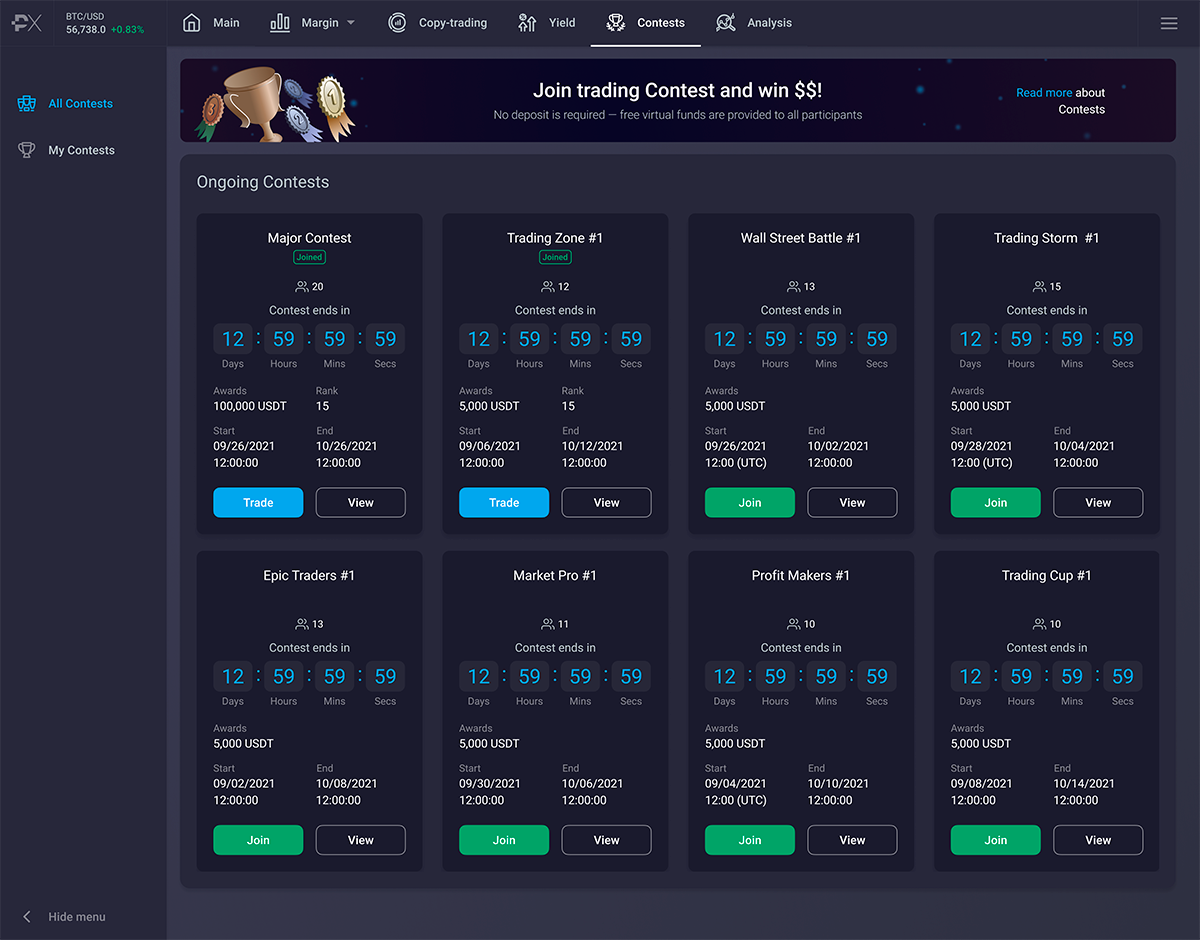The height and width of the screenshot is (940, 1200).
Task: Click the Epic Traders #1 title
Action: (309, 575)
